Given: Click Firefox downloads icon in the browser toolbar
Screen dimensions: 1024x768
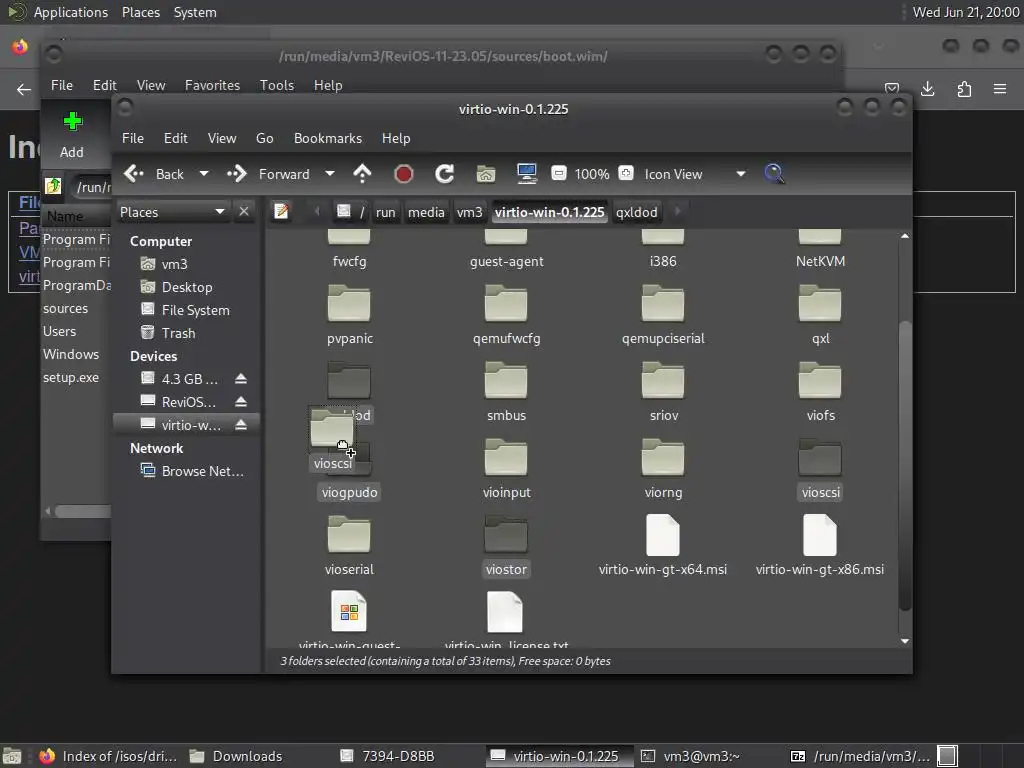Looking at the screenshot, I should click(x=927, y=89).
